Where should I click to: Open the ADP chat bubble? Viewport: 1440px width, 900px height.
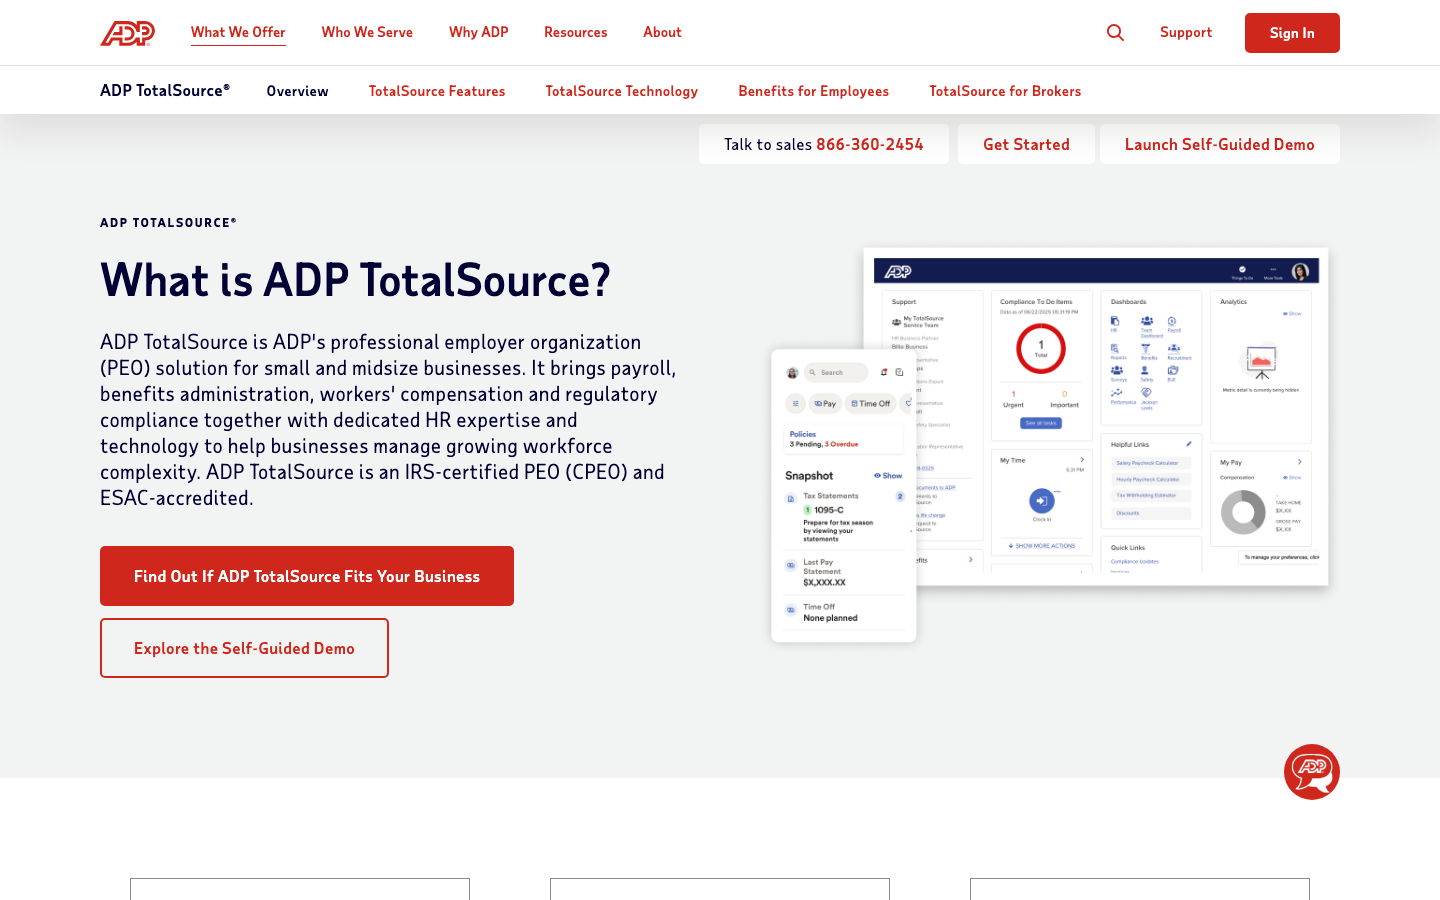[x=1312, y=772]
